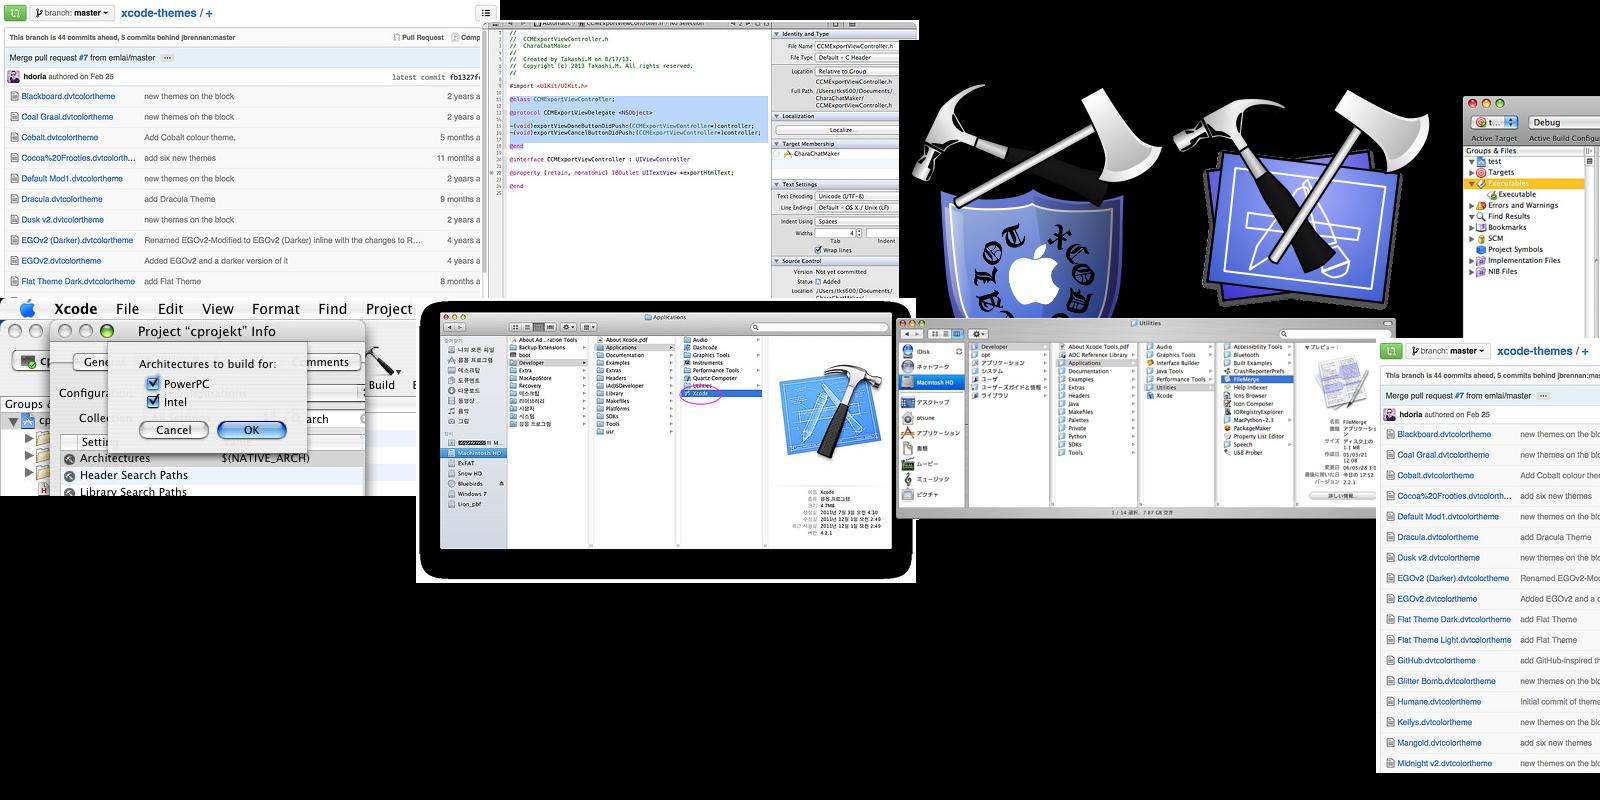Open the Line Endings dropdown
This screenshot has height=800, width=1600.
click(856, 208)
